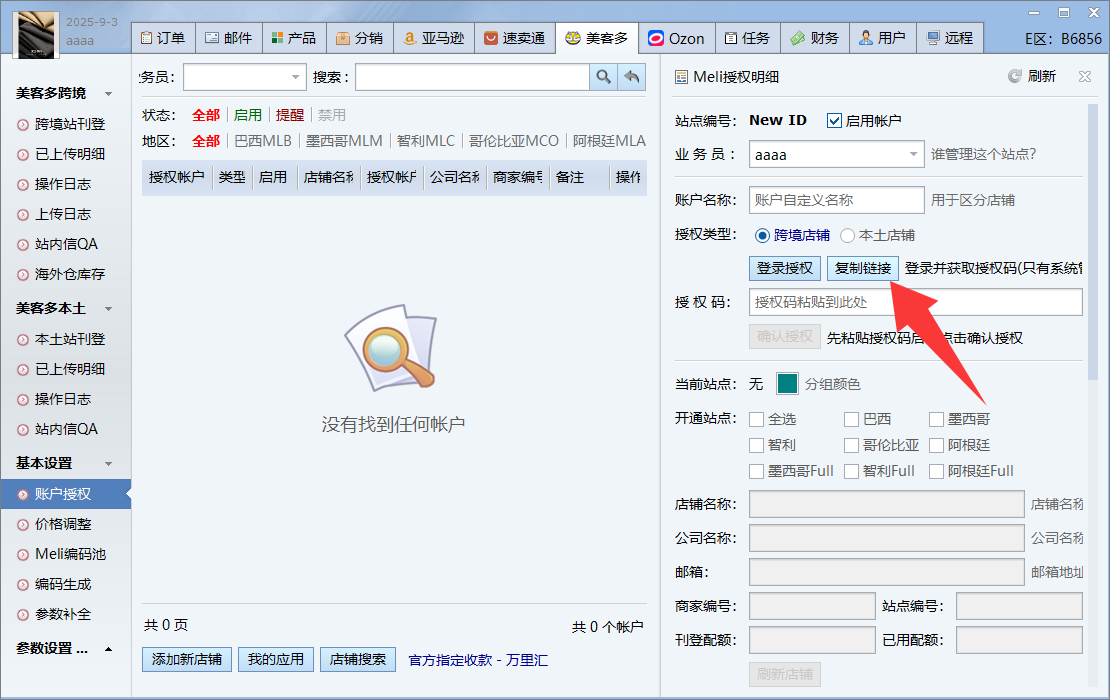Viewport: 1110px width, 700px height.
Task: Switch to the Ozon tab
Action: coord(676,38)
